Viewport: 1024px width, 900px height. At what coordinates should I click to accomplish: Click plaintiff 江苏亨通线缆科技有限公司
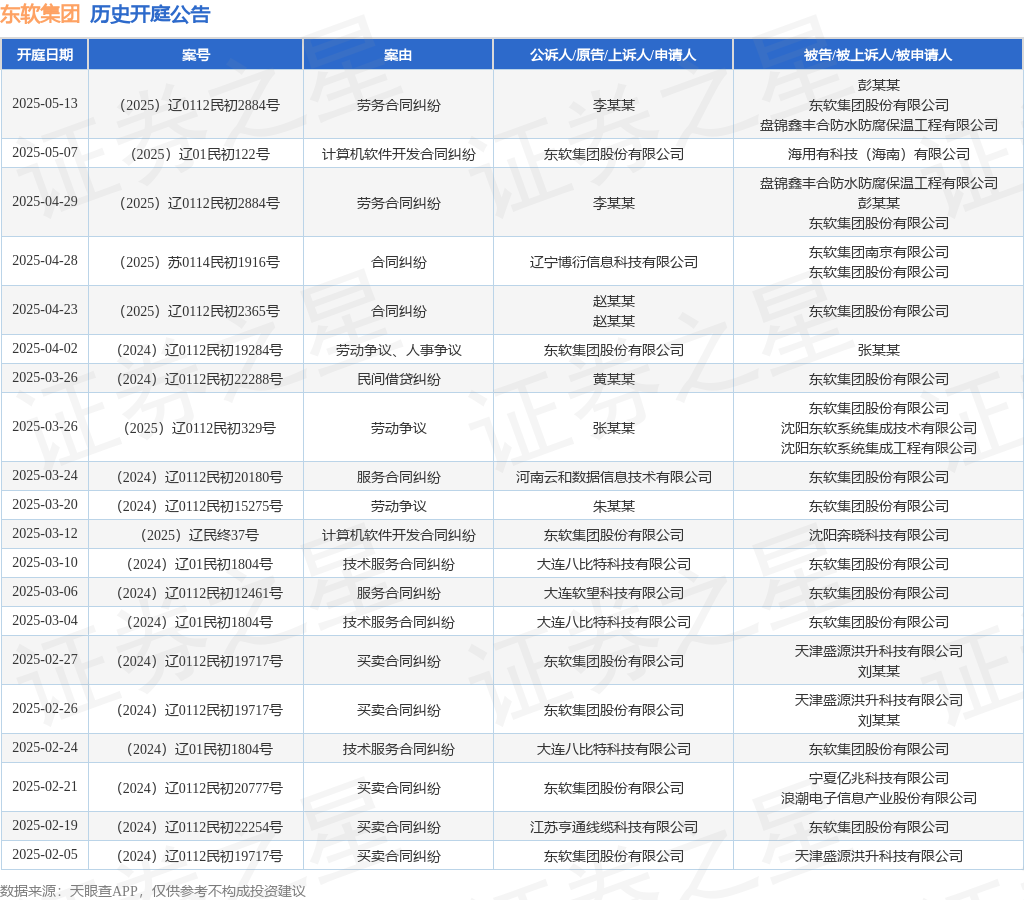(613, 827)
